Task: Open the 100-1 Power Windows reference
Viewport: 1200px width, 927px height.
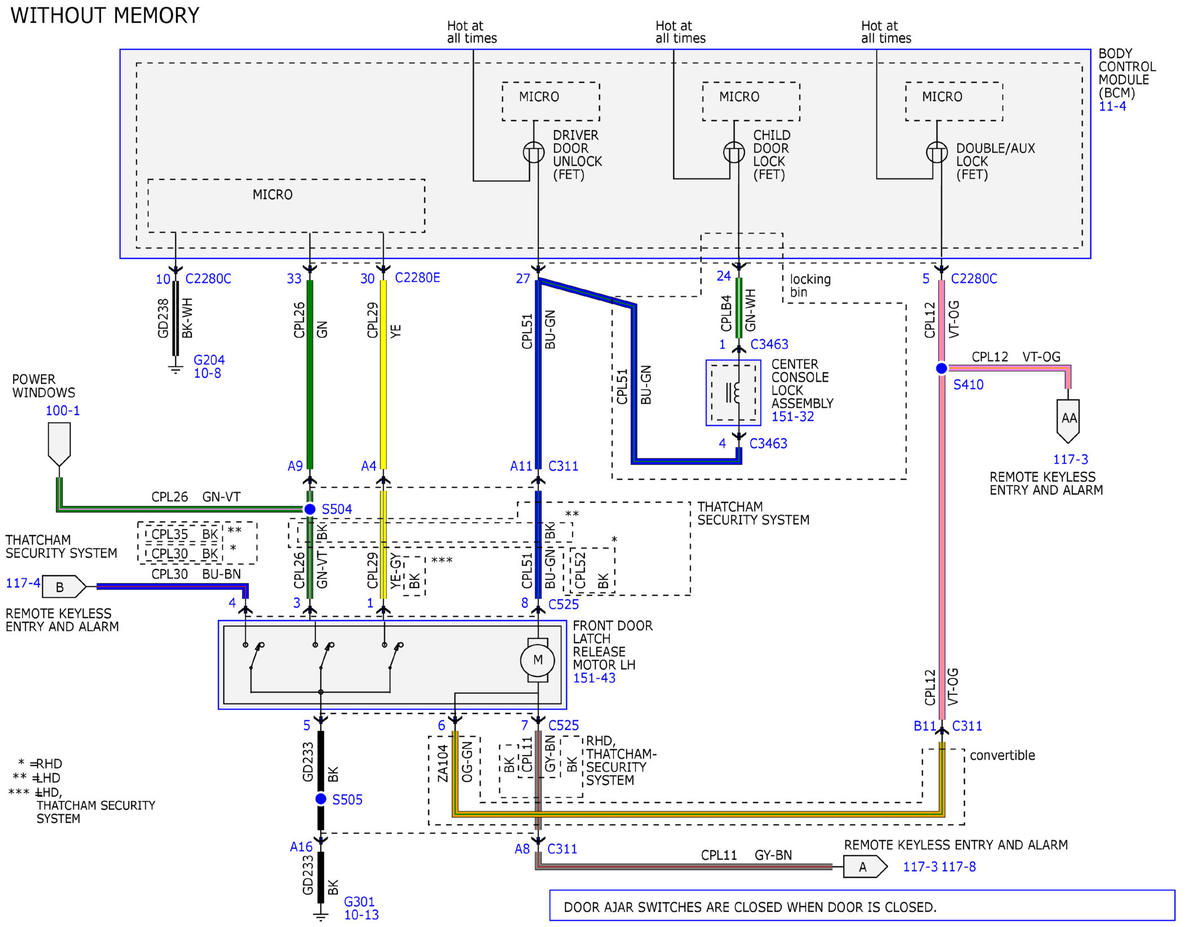Action: pos(63,411)
